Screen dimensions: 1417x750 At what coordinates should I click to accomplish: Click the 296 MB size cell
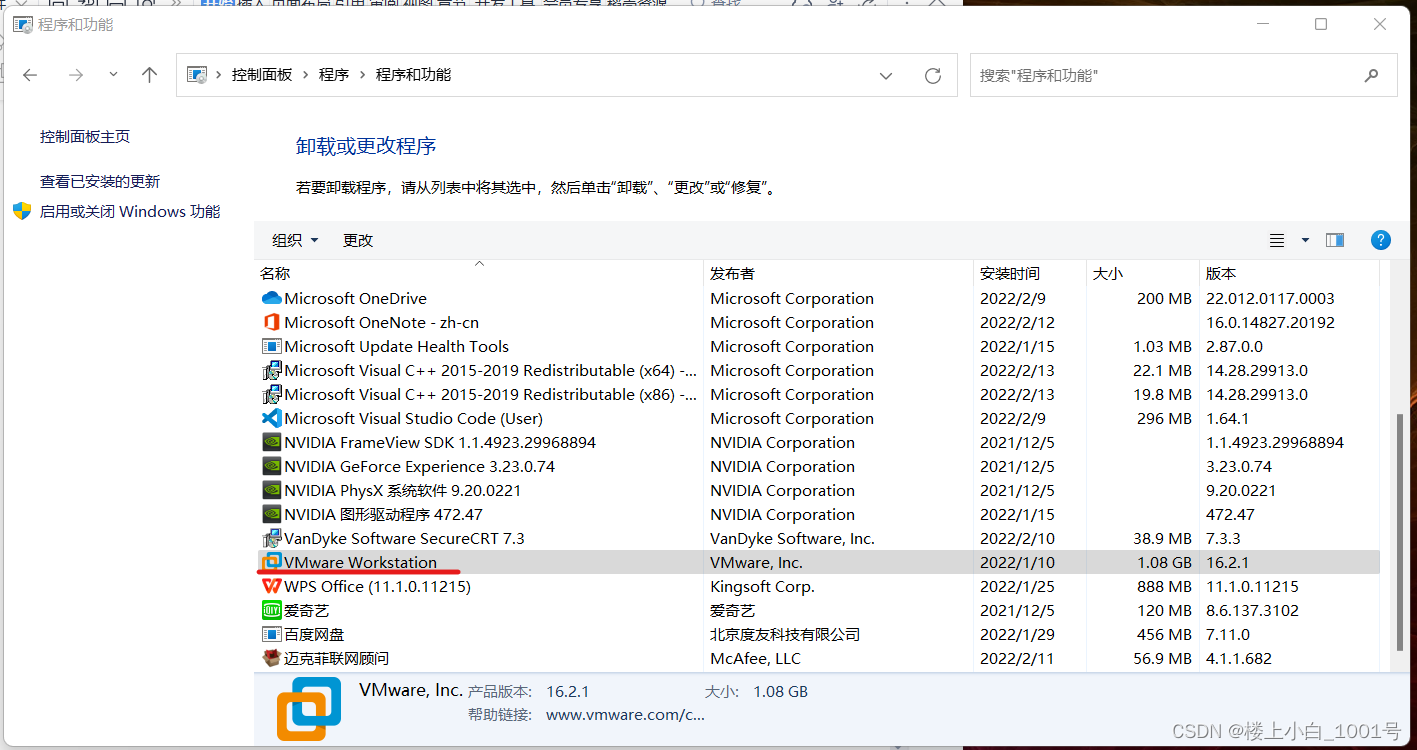click(1164, 418)
